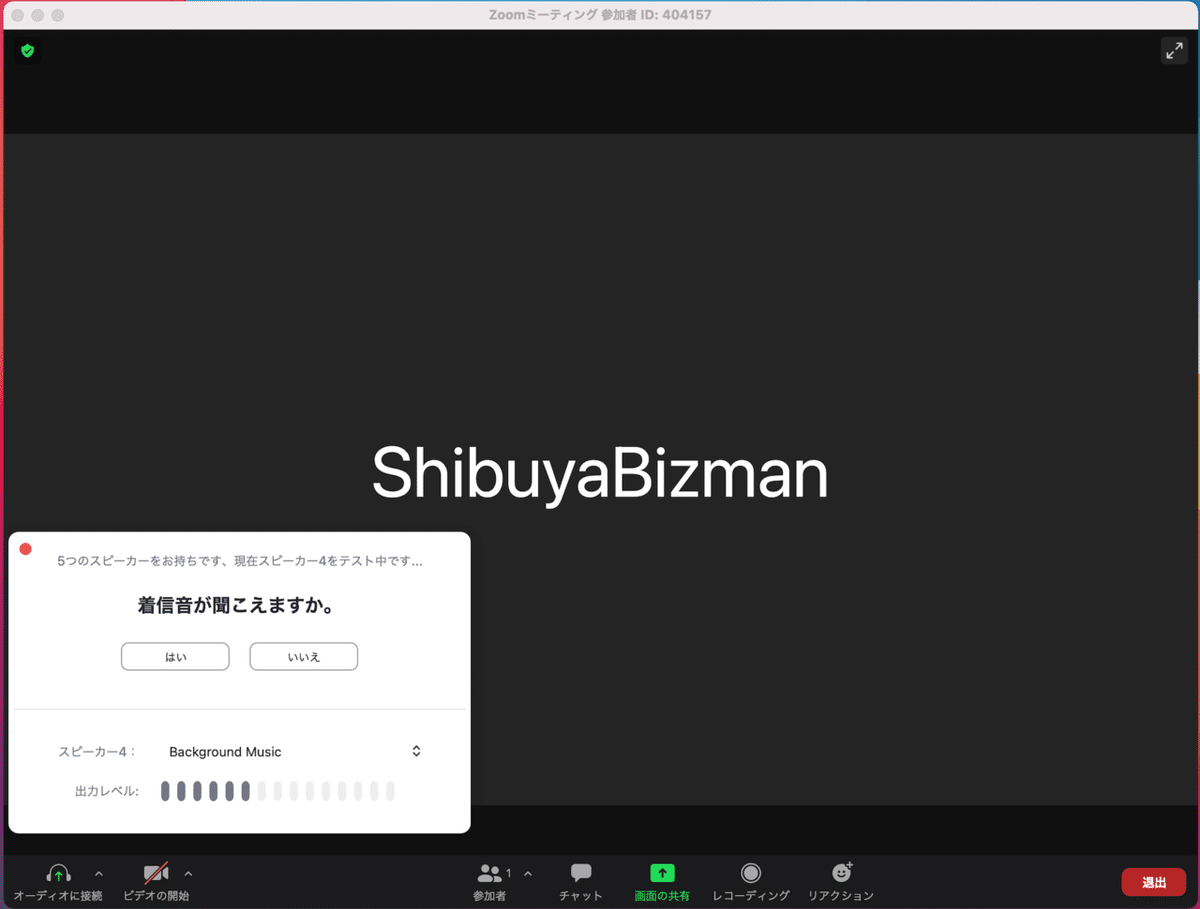
Task: Close the speaker test popup with red dot
Action: click(x=26, y=549)
